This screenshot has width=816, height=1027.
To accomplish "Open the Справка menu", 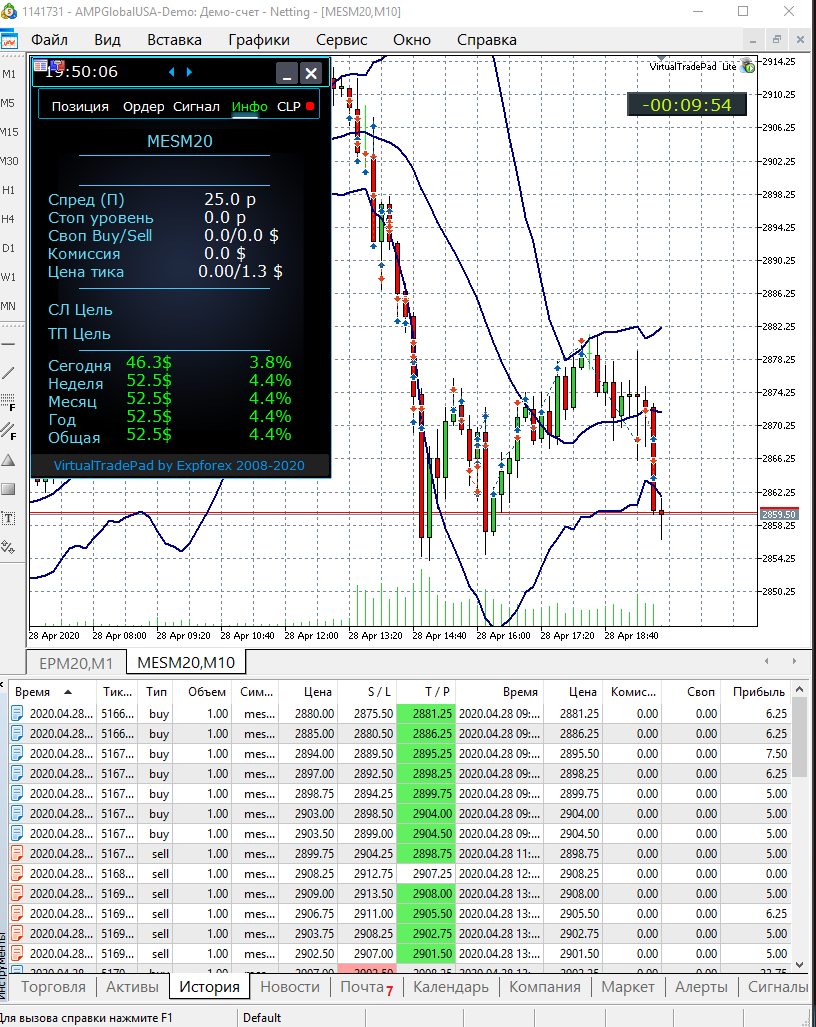I will [487, 40].
